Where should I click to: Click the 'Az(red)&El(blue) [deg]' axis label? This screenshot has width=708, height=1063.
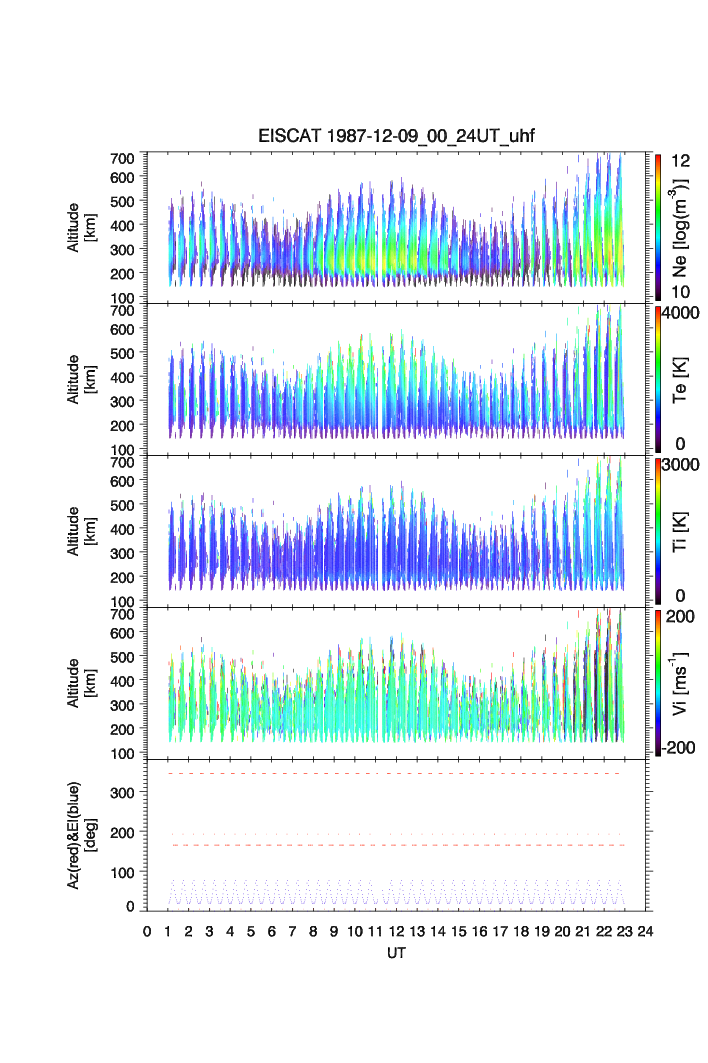[81, 835]
